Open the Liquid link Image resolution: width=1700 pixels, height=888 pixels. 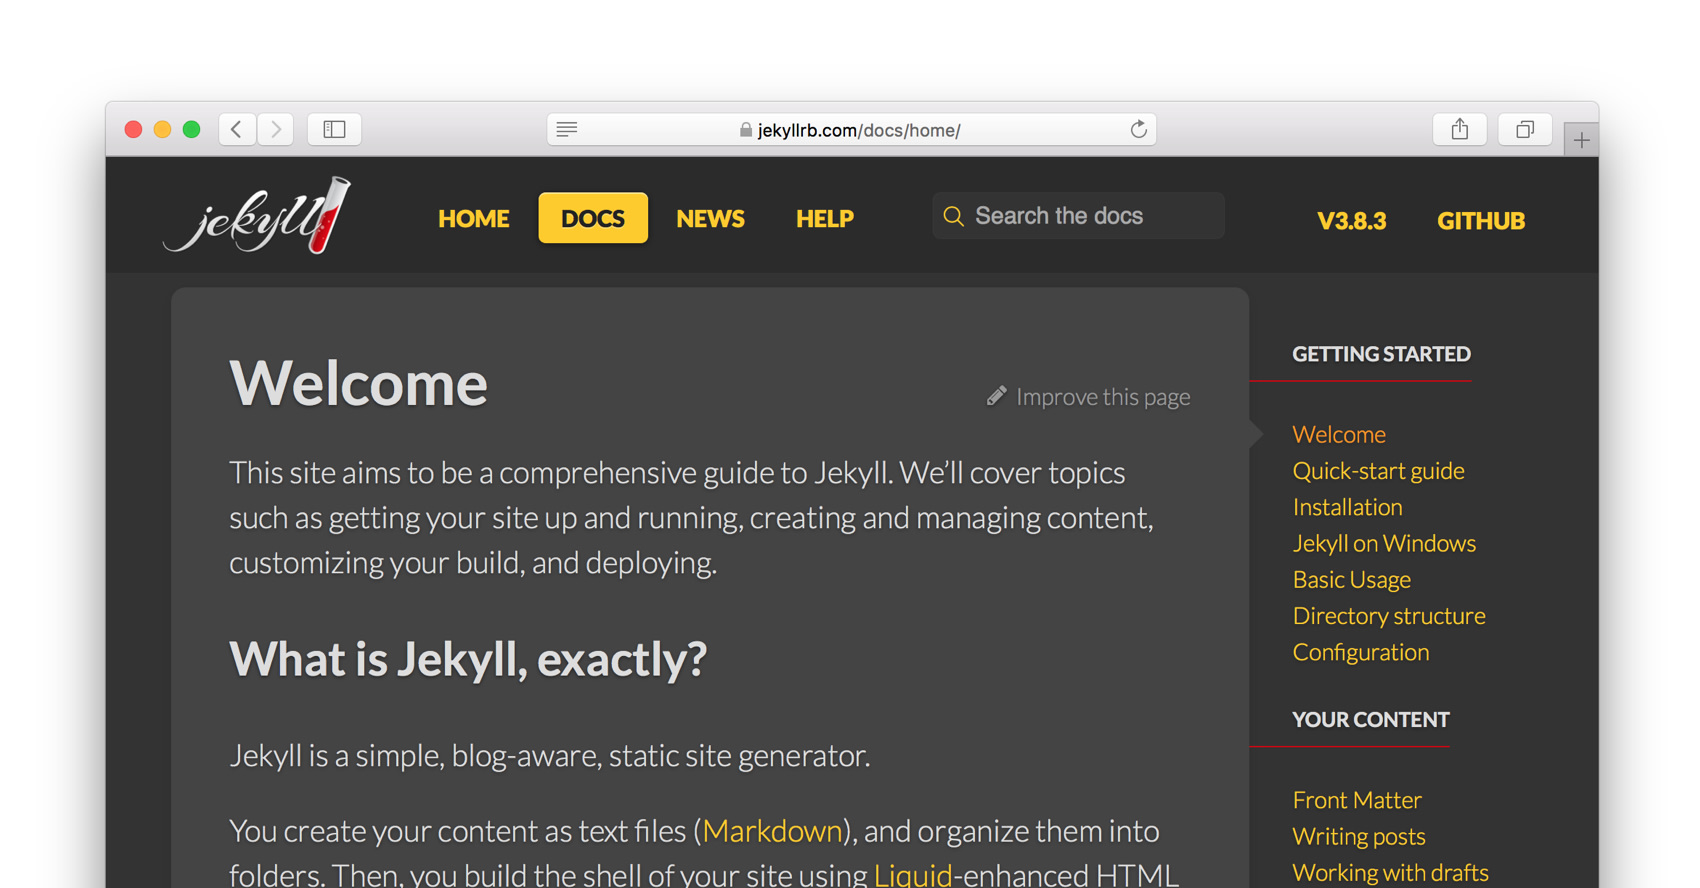(913, 875)
